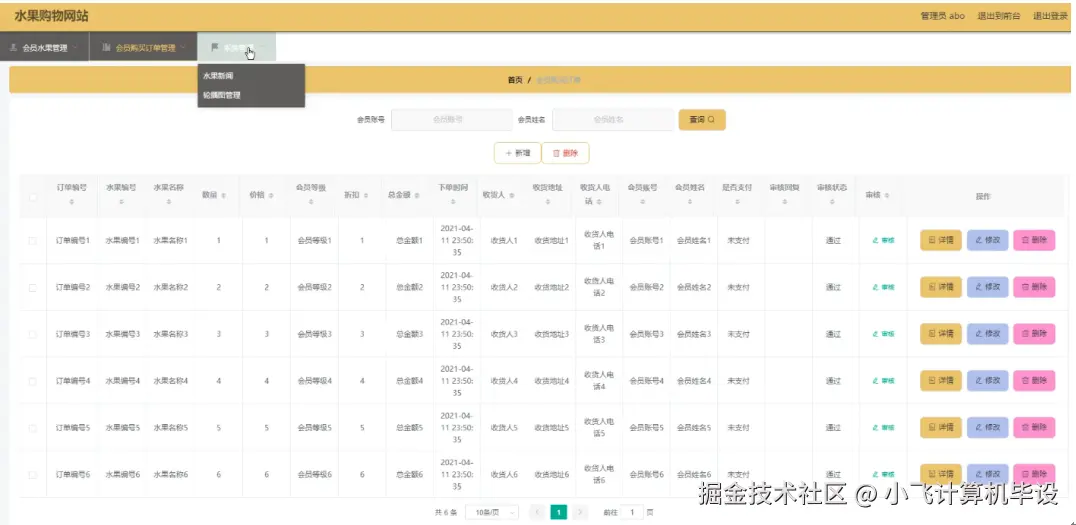Check the row checkbox for 订单编号1
This screenshot has height=525, width=1076.
[x=32, y=241]
